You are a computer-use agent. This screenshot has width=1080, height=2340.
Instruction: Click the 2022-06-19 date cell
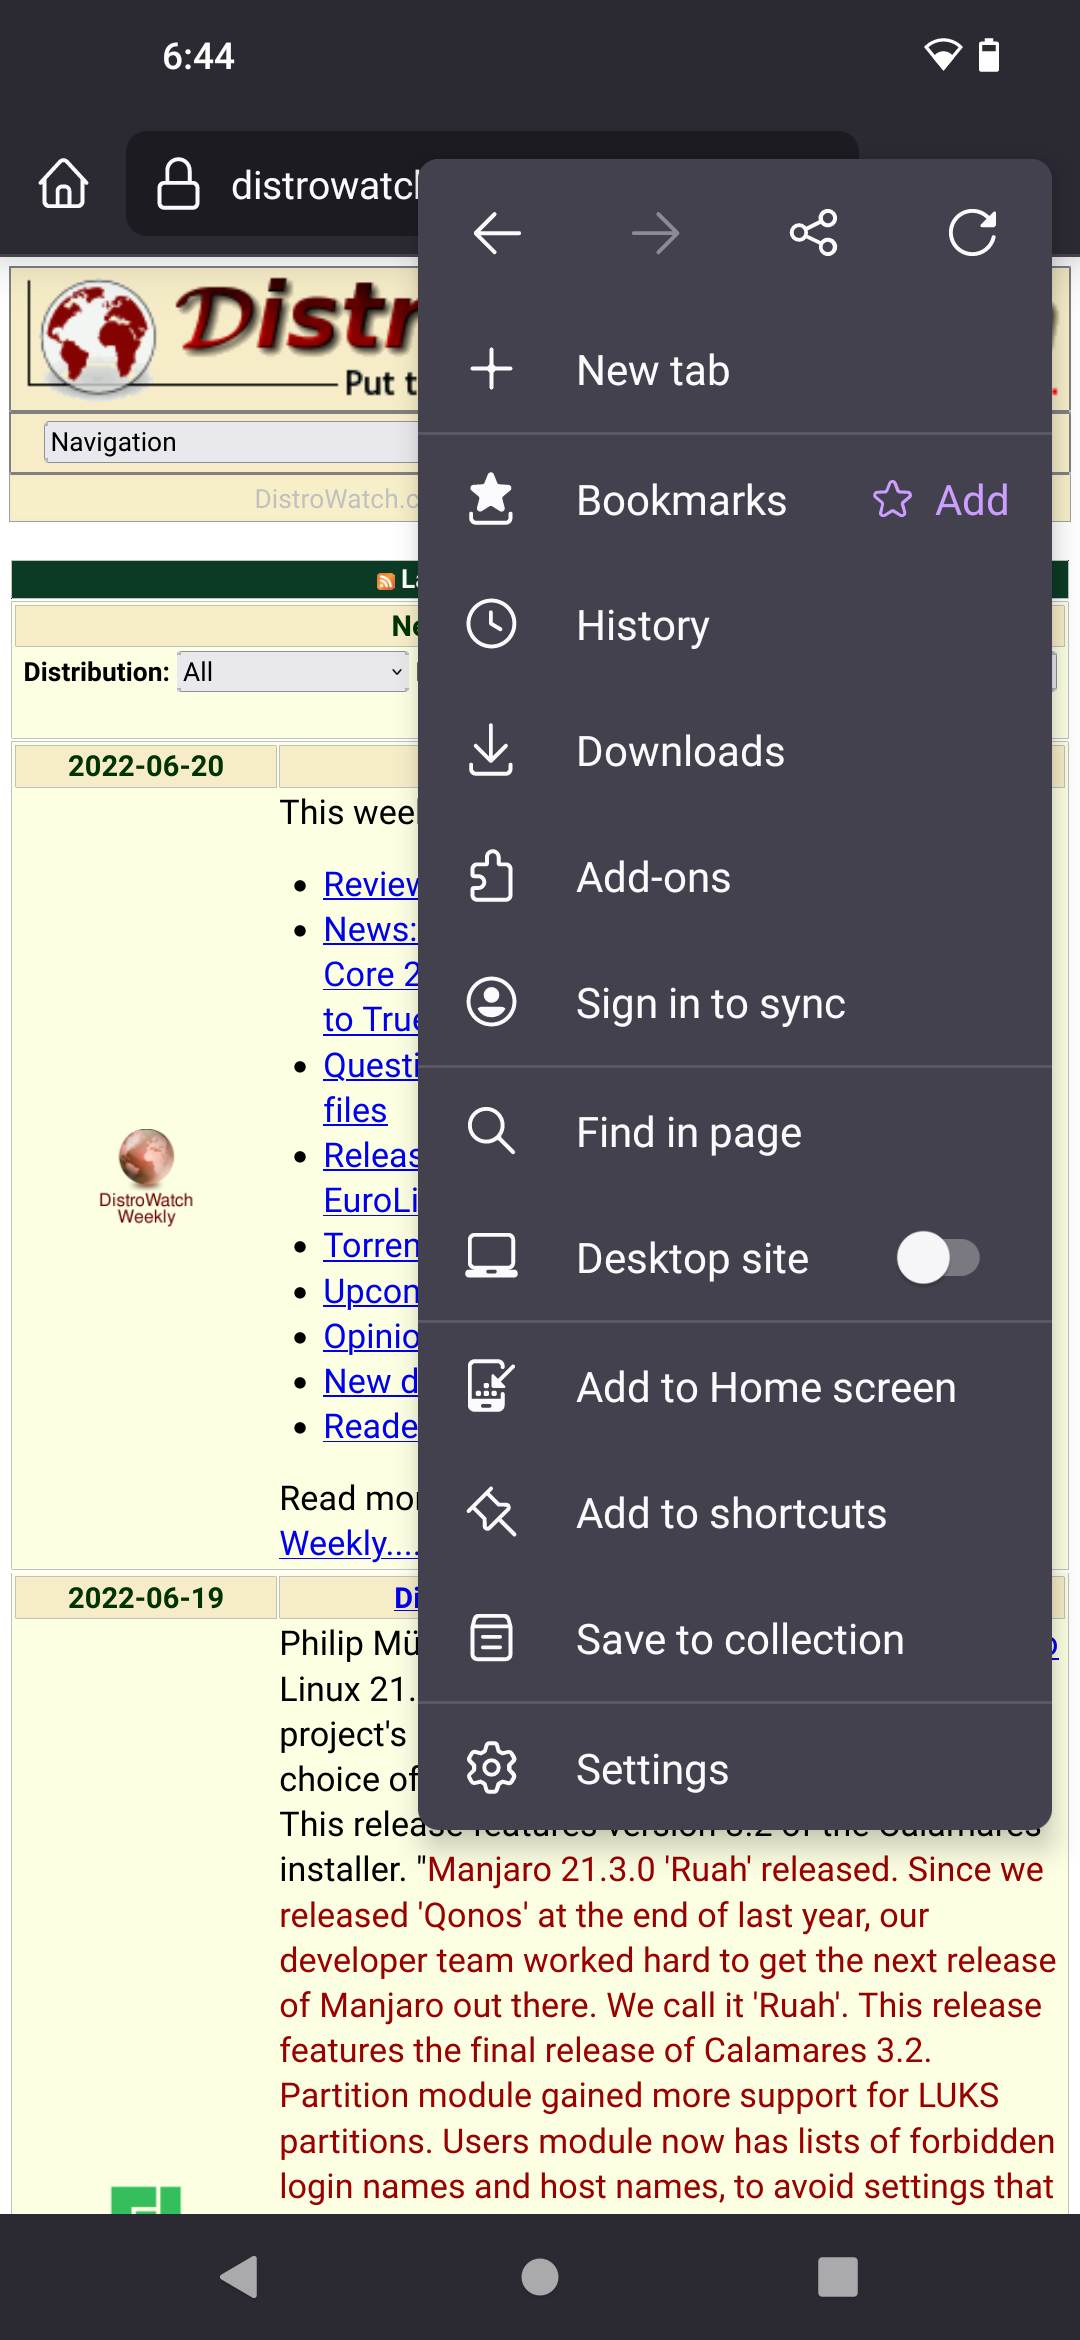(146, 1598)
